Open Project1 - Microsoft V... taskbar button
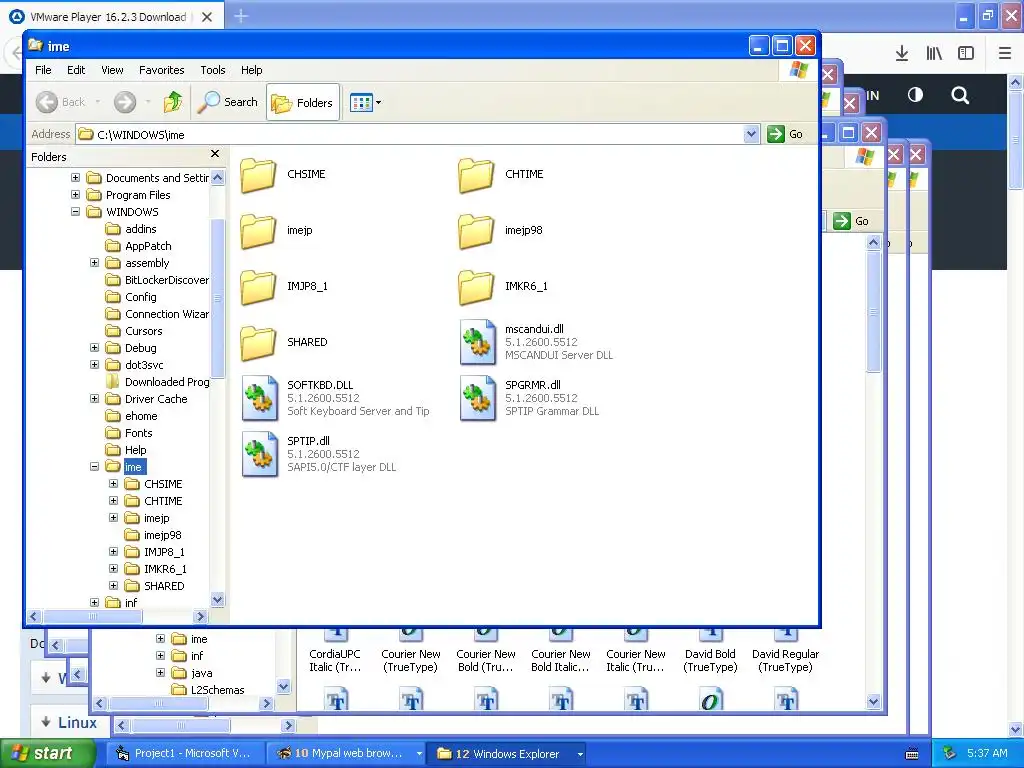The width and height of the screenshot is (1024, 768). pos(184,754)
